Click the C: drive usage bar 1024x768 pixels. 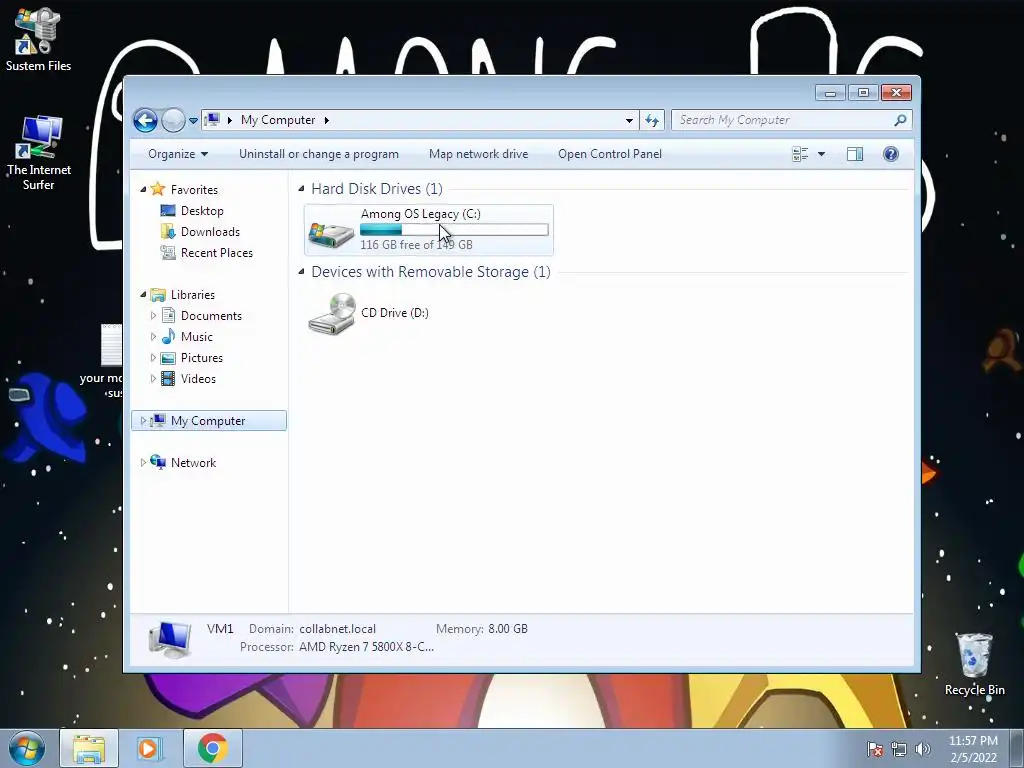click(x=454, y=230)
